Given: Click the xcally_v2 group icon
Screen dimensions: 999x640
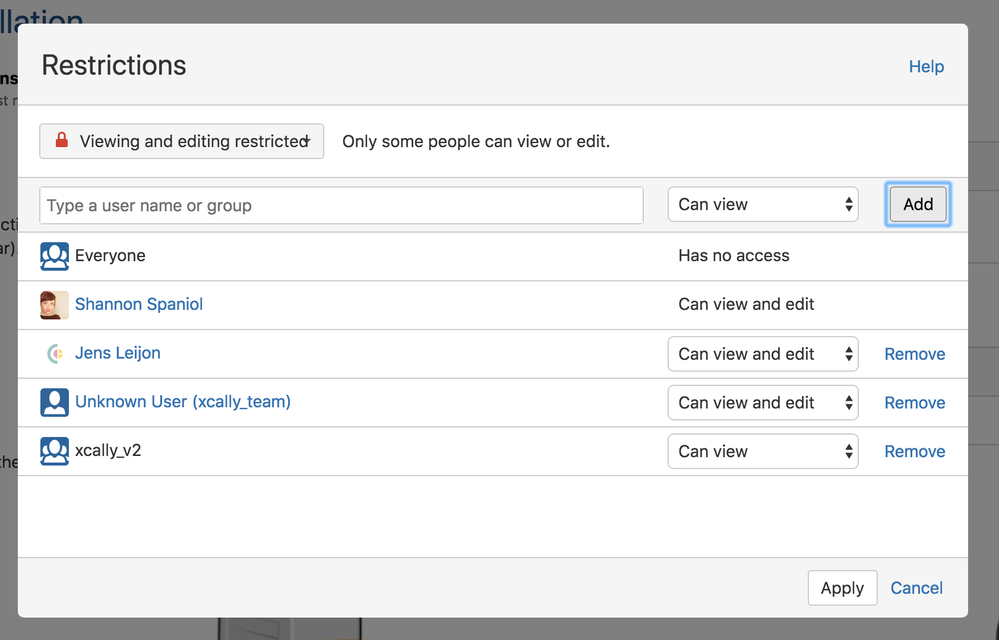Looking at the screenshot, I should click(54, 451).
